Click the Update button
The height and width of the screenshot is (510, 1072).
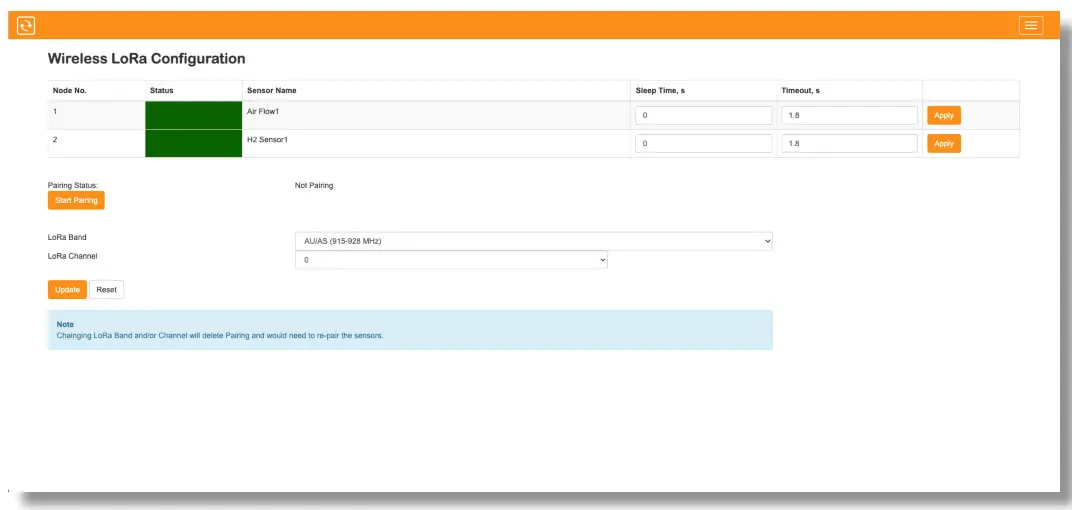pyautogui.click(x=67, y=290)
